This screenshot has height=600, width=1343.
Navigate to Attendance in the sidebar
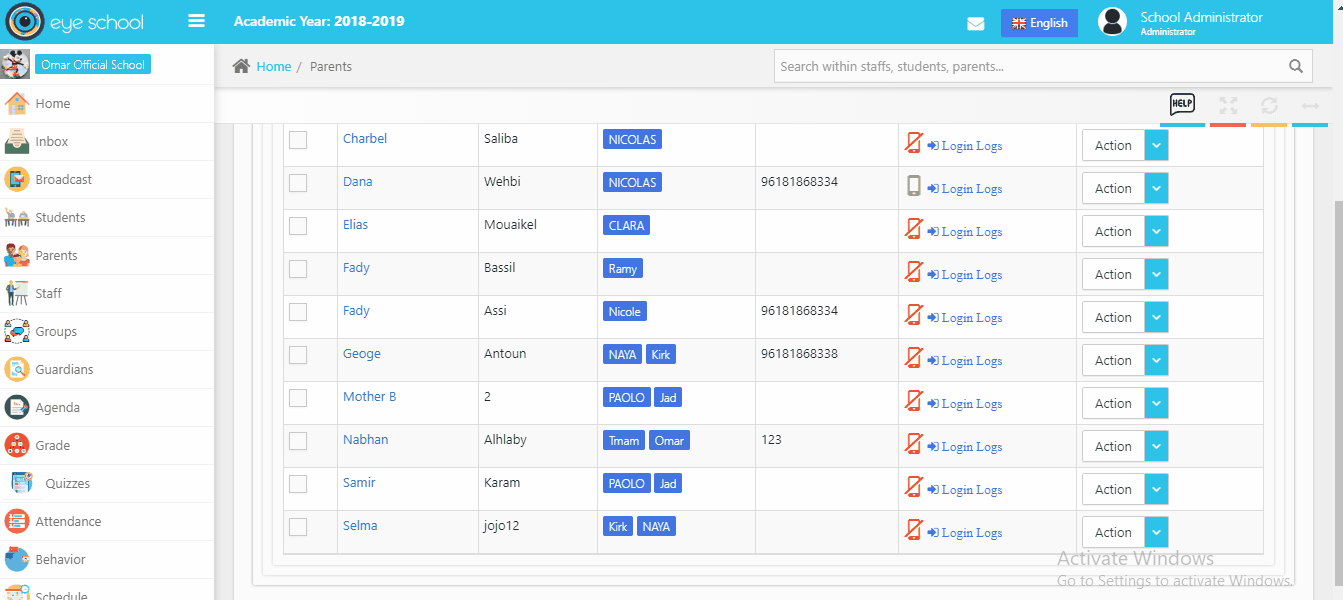tap(68, 521)
